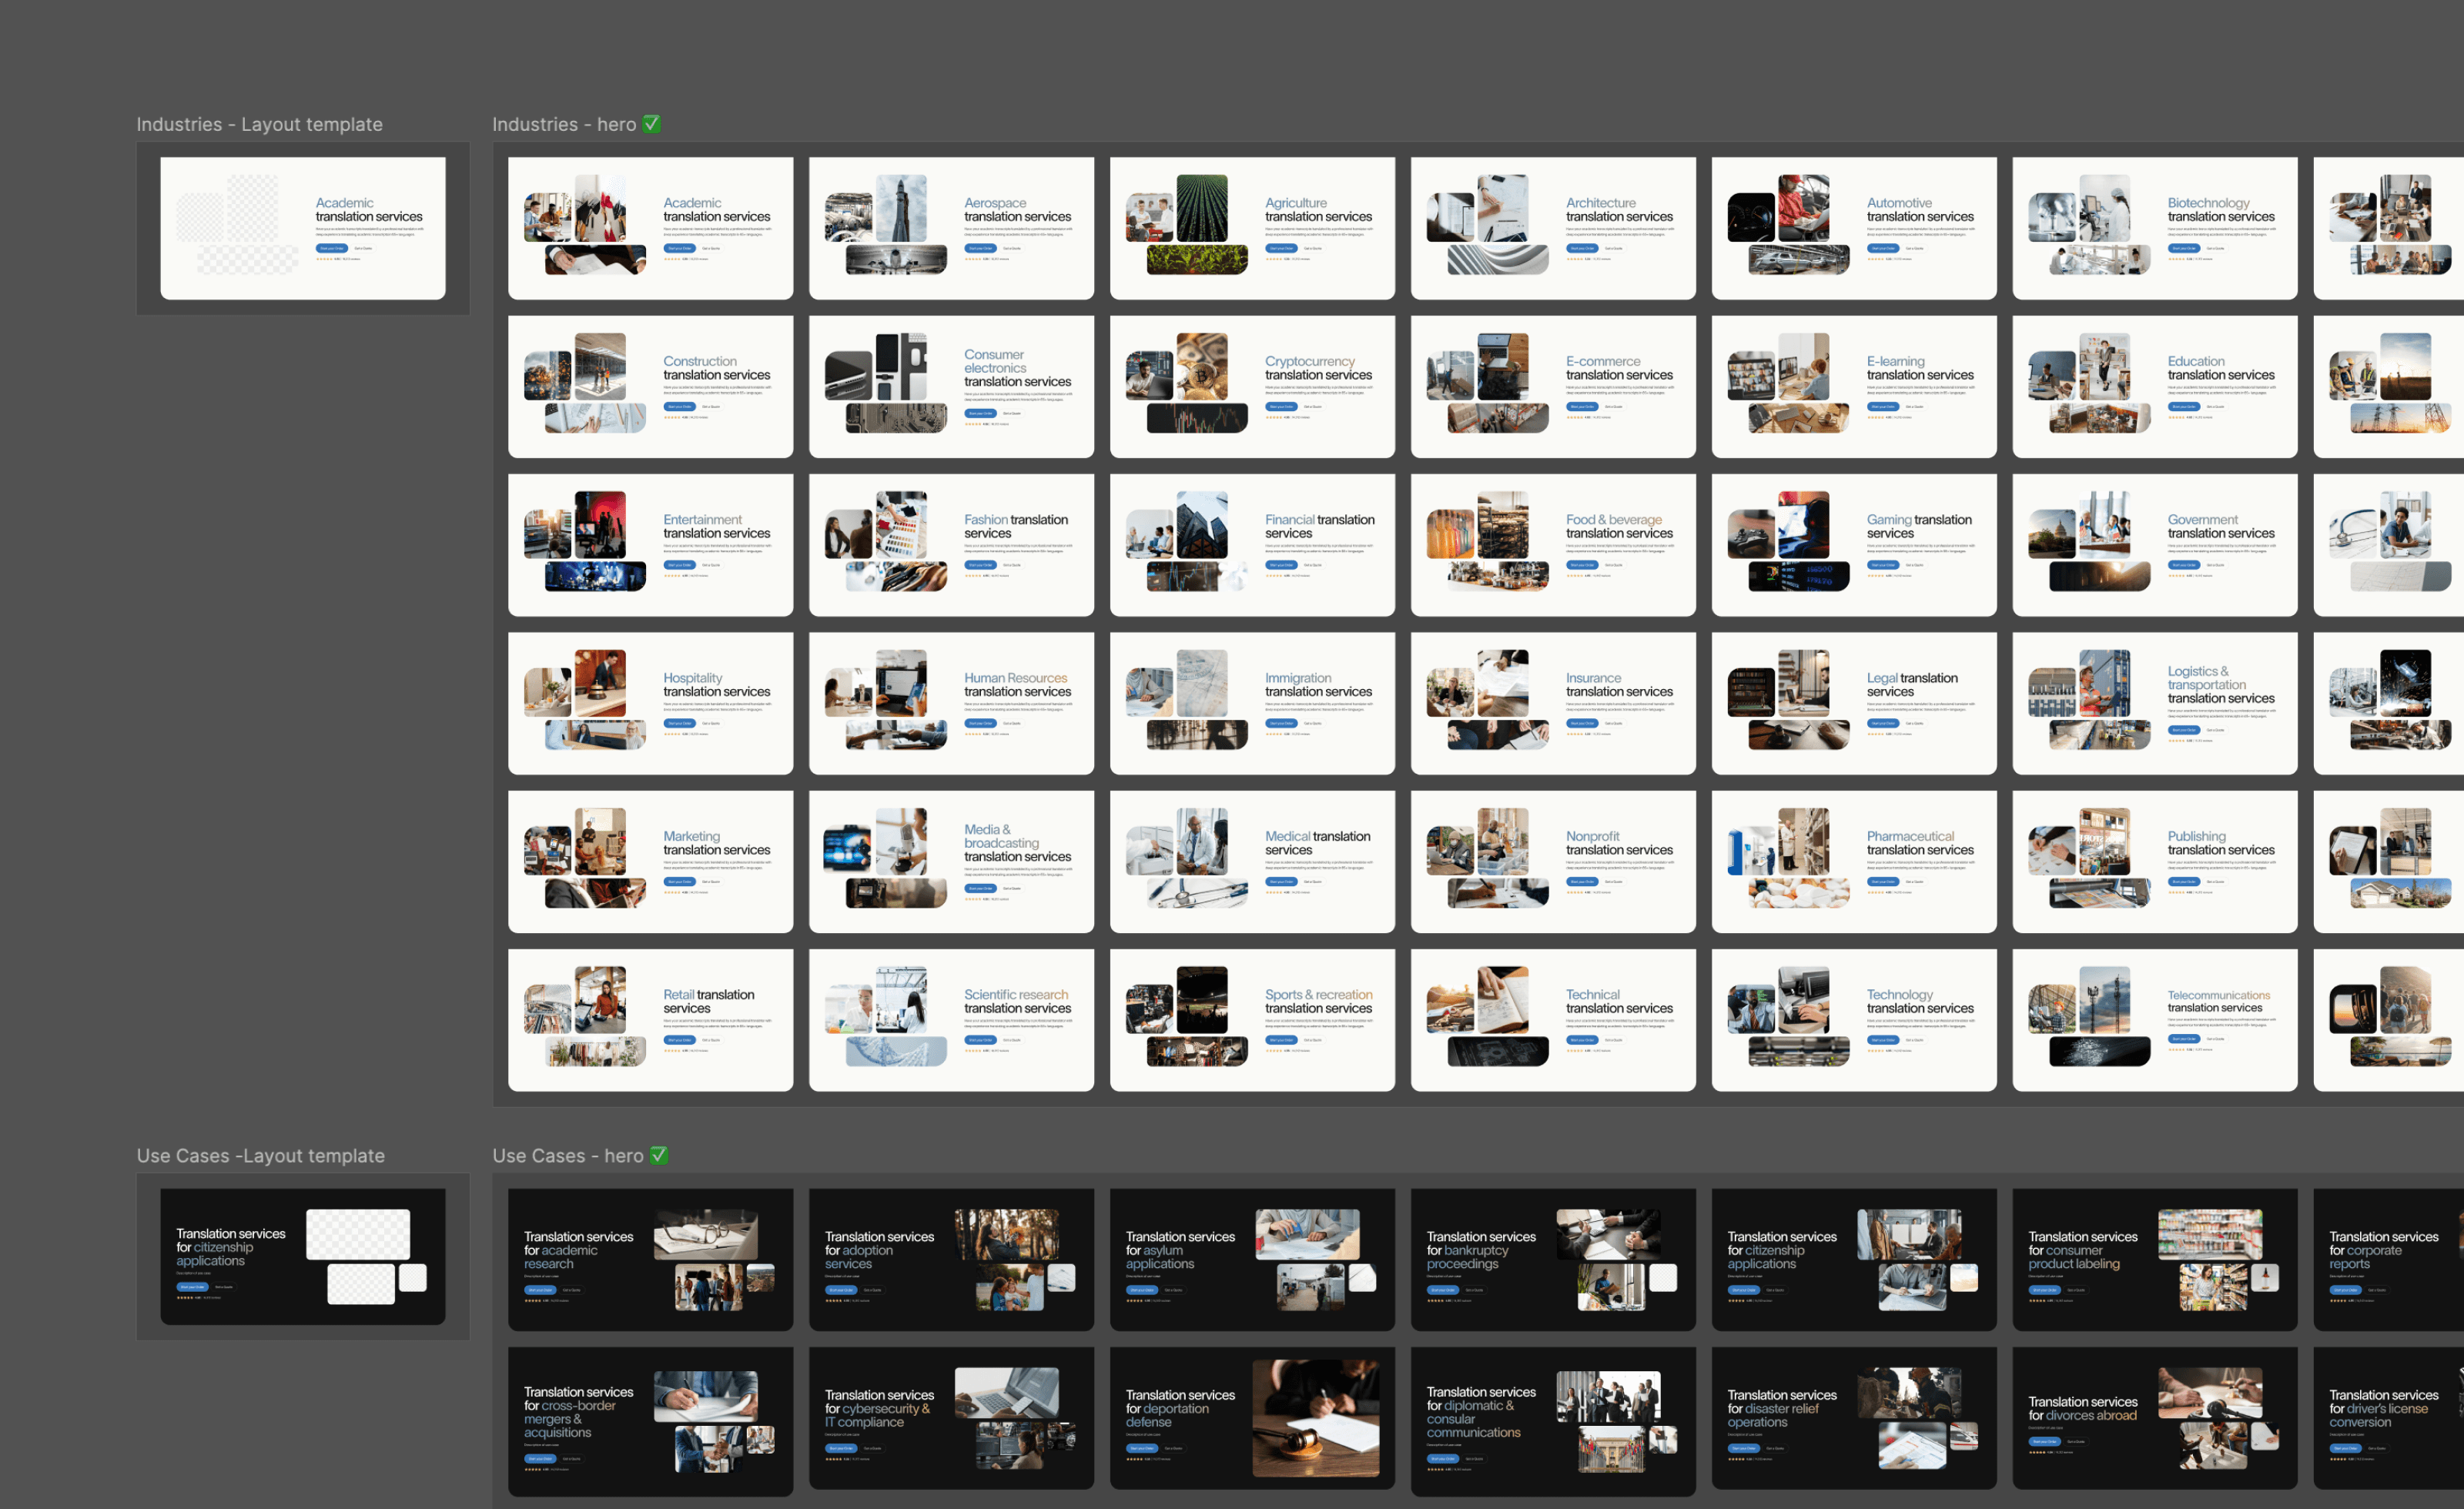This screenshot has width=2464, height=1509.
Task: Choose the E-commerce translation services frame
Action: point(1553,387)
